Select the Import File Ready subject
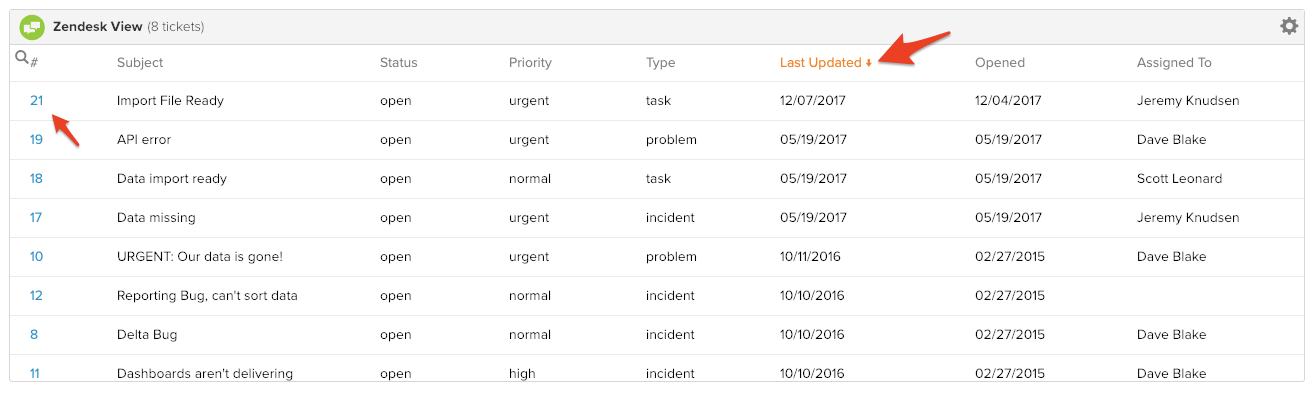The width and height of the screenshot is (1313, 393). click(170, 100)
